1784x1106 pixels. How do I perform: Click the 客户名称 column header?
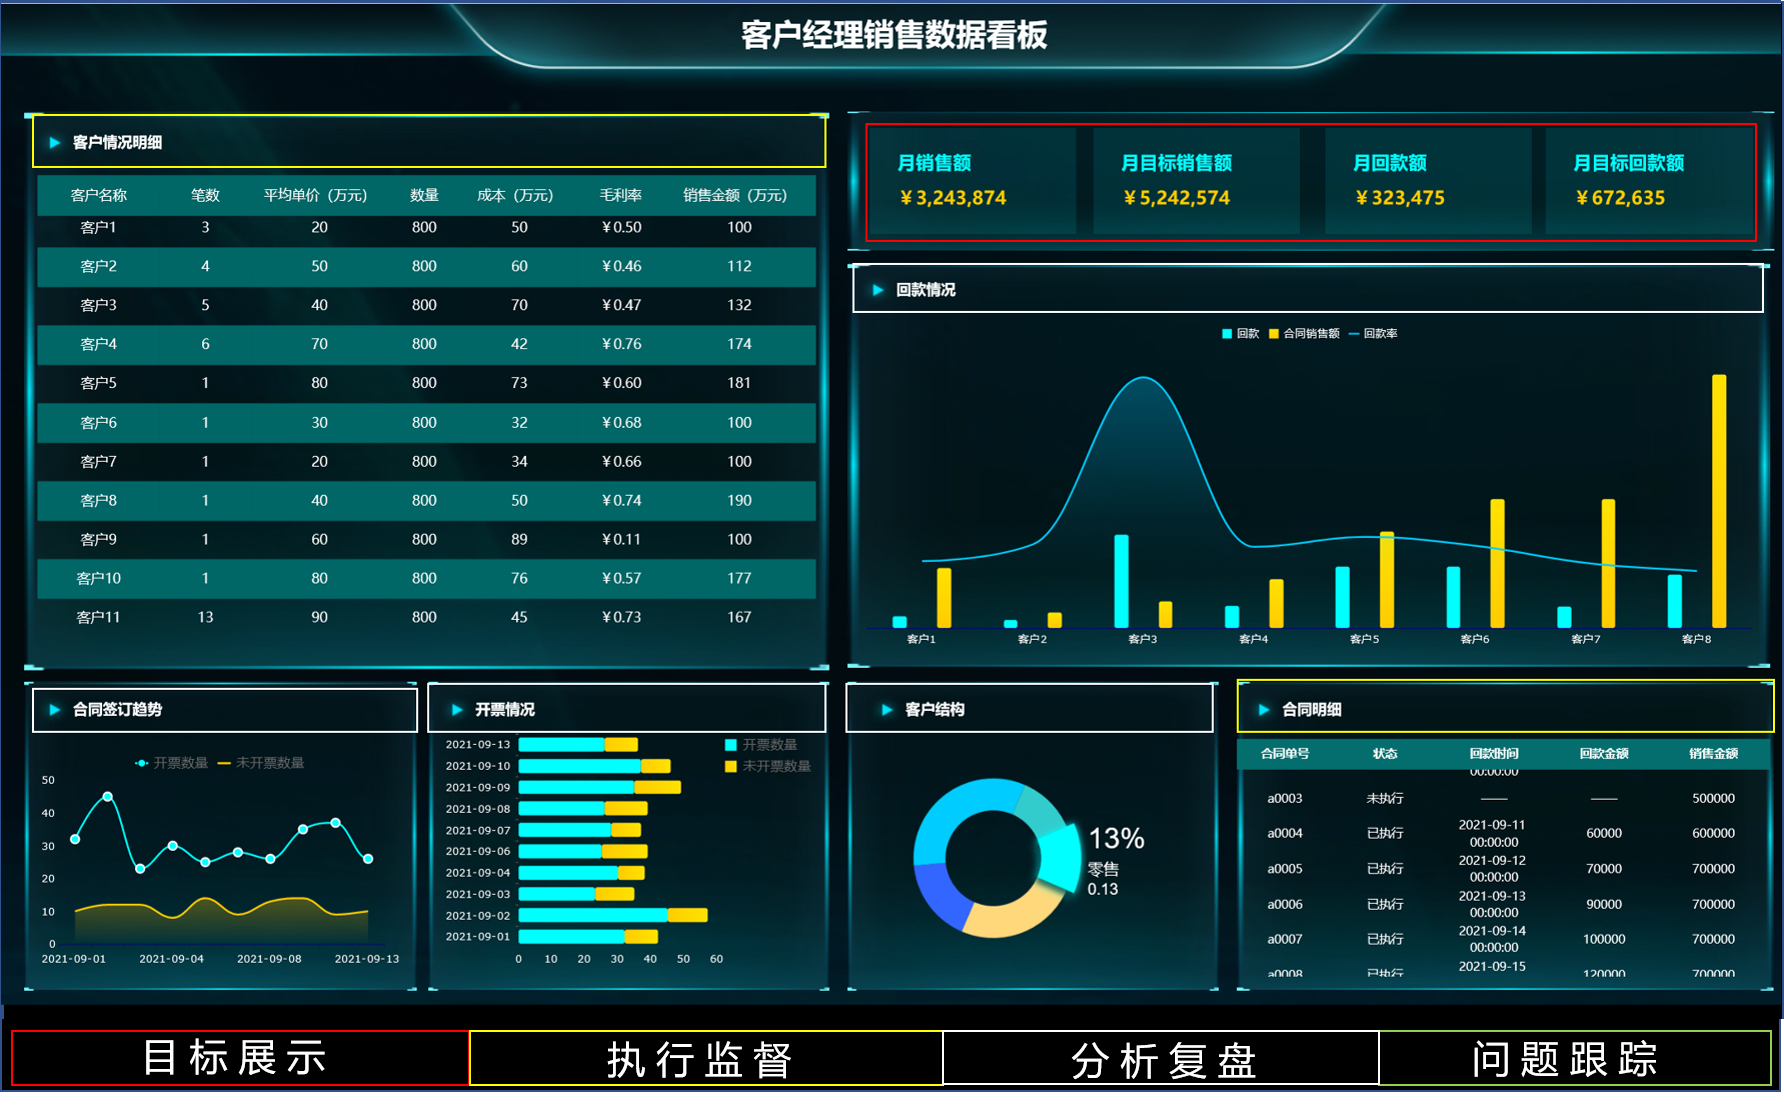click(99, 196)
